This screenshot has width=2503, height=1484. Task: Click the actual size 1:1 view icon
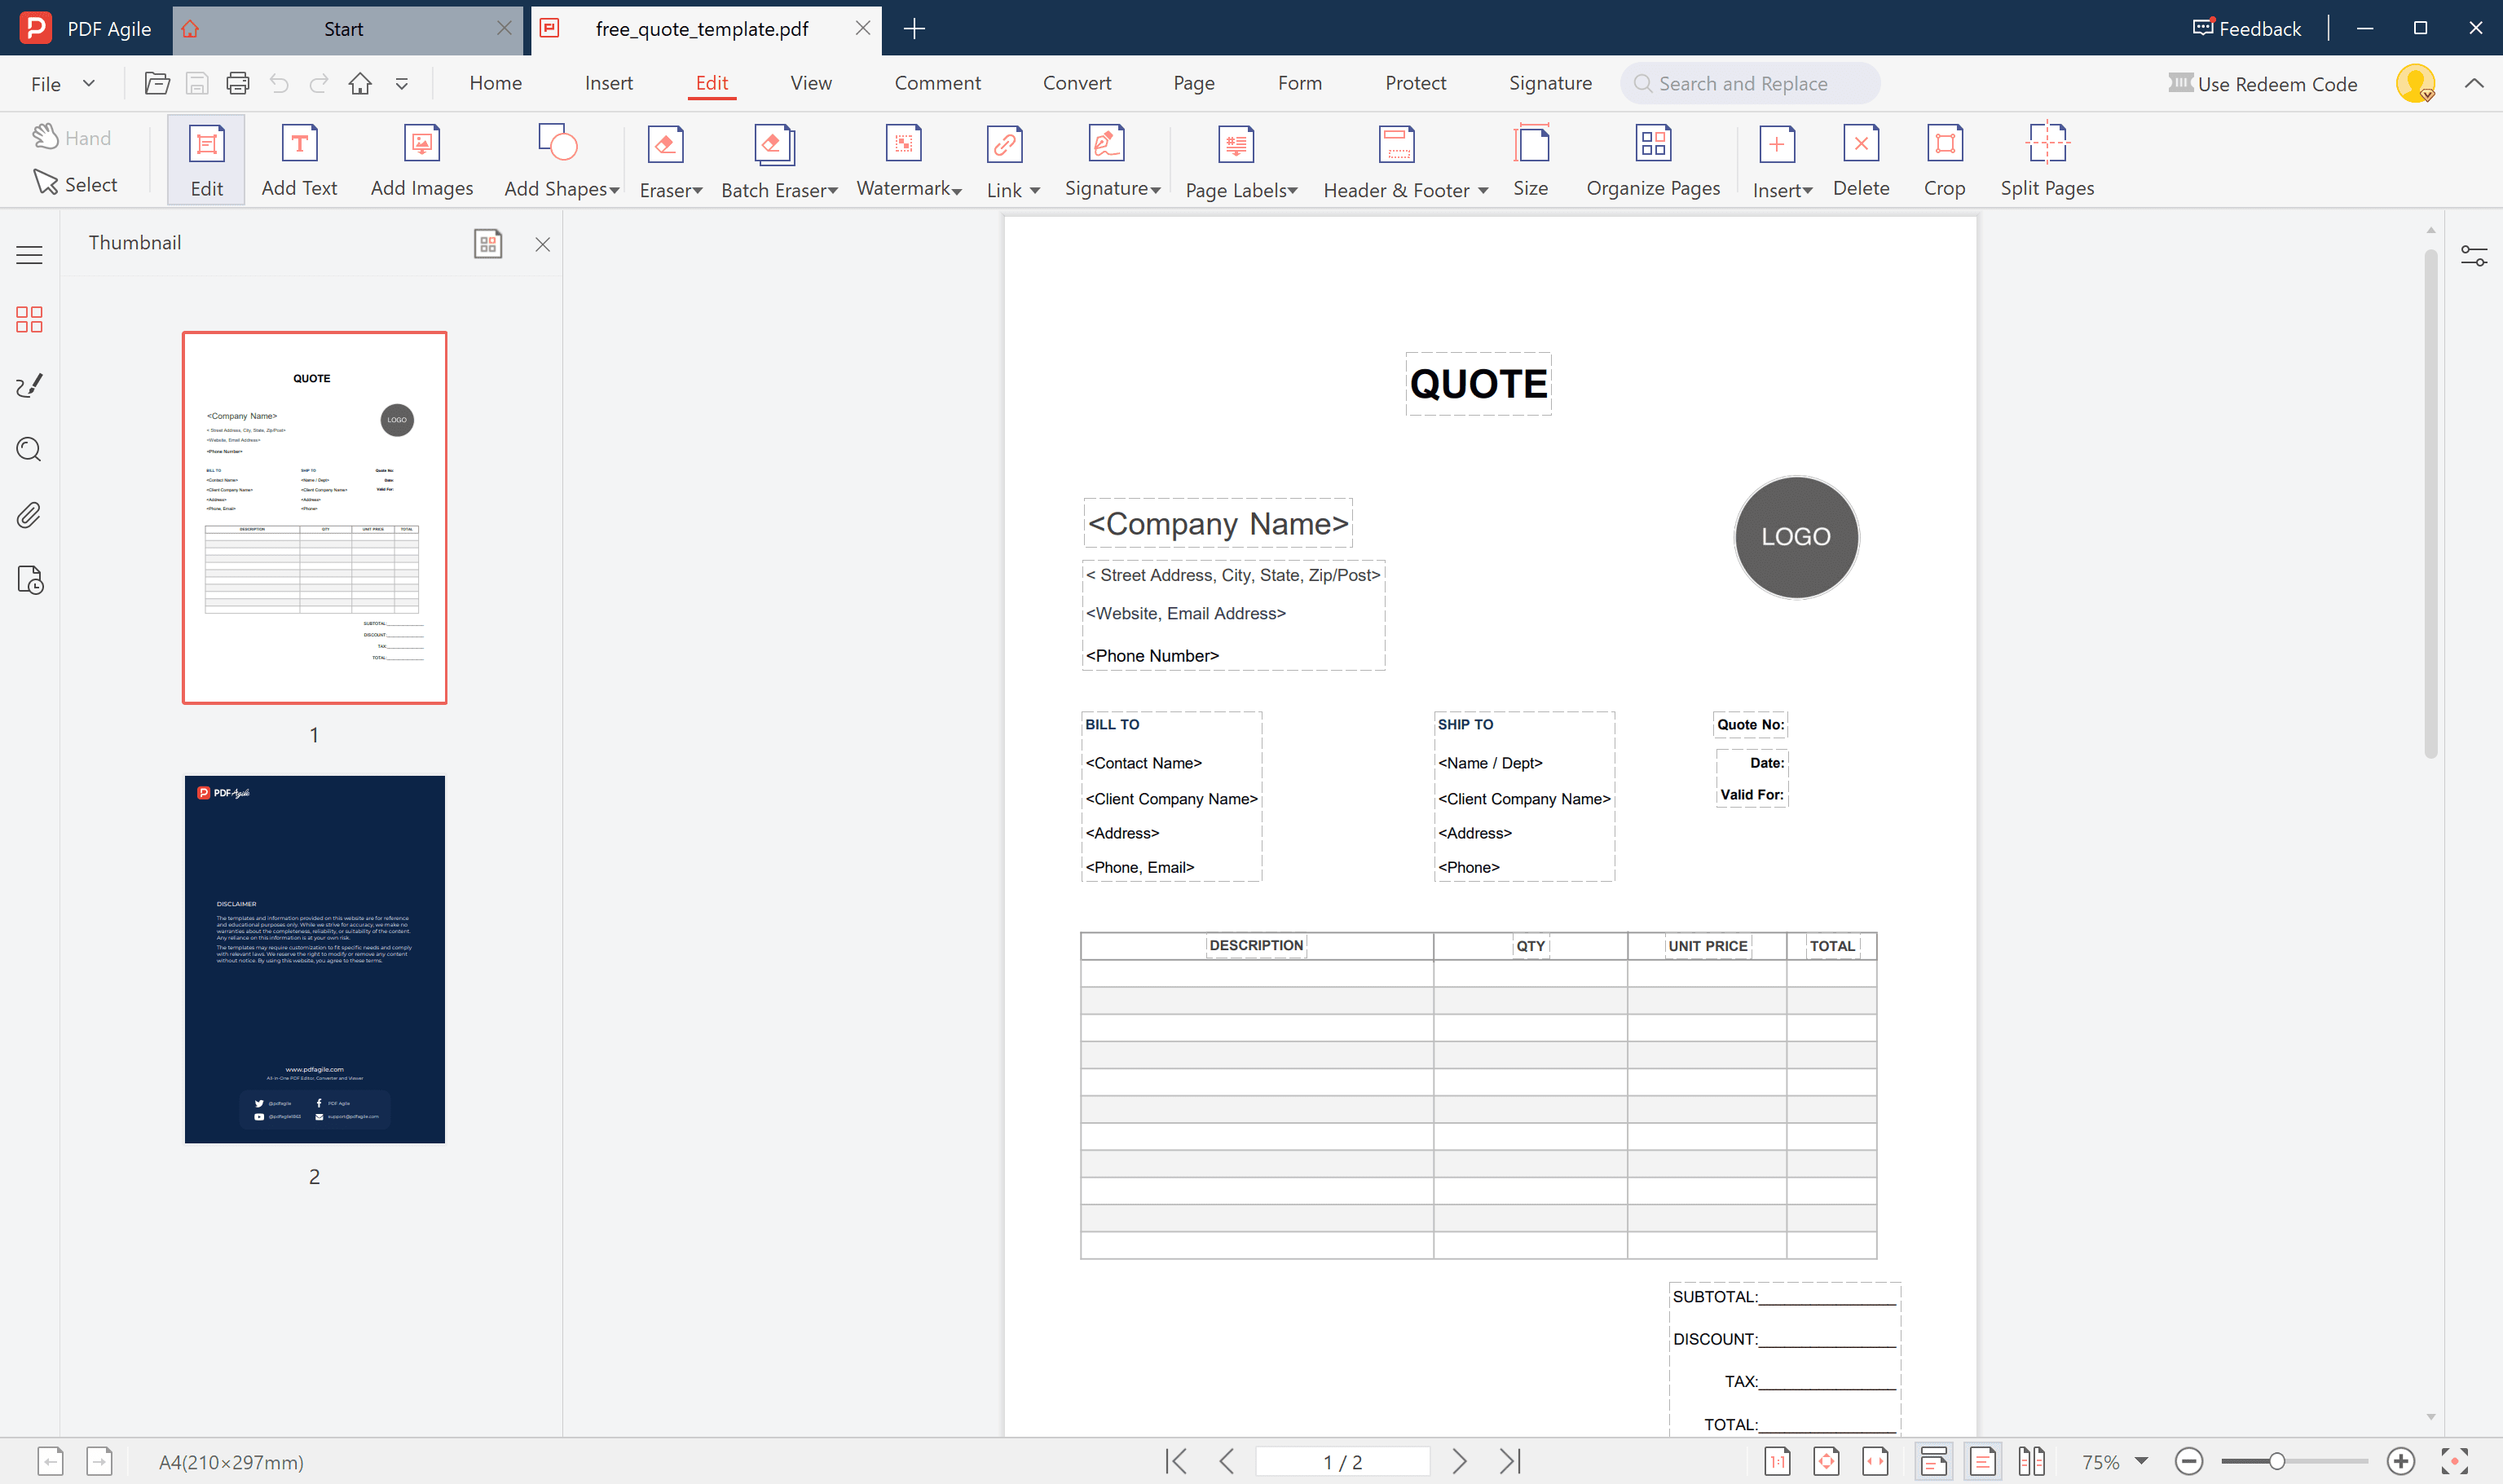coord(1778,1461)
